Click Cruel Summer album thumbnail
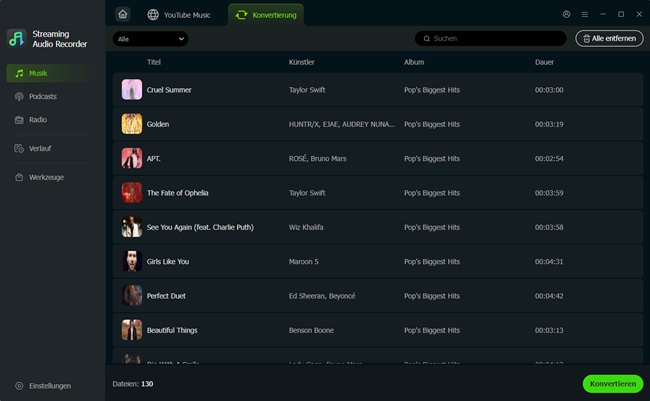The image size is (650, 401). coord(132,90)
